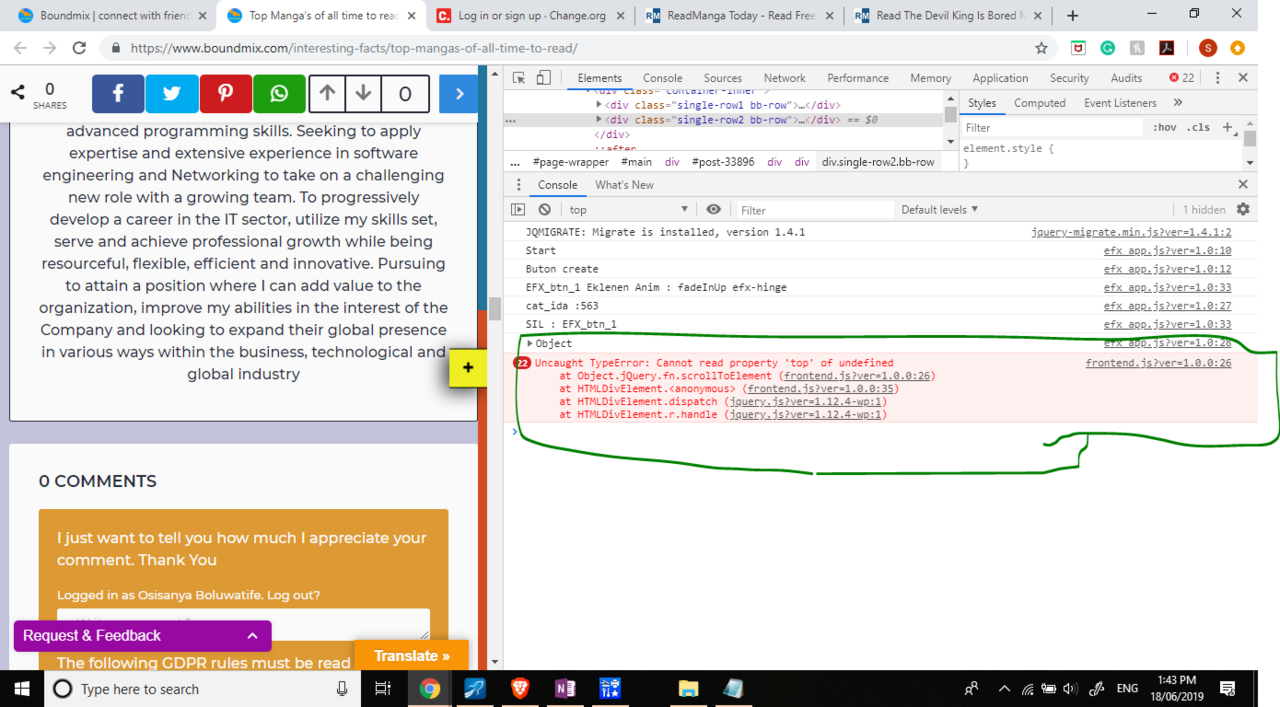The image size is (1280, 707).
Task: Open jquery-migrate.min.js source link
Action: [x=1131, y=232]
